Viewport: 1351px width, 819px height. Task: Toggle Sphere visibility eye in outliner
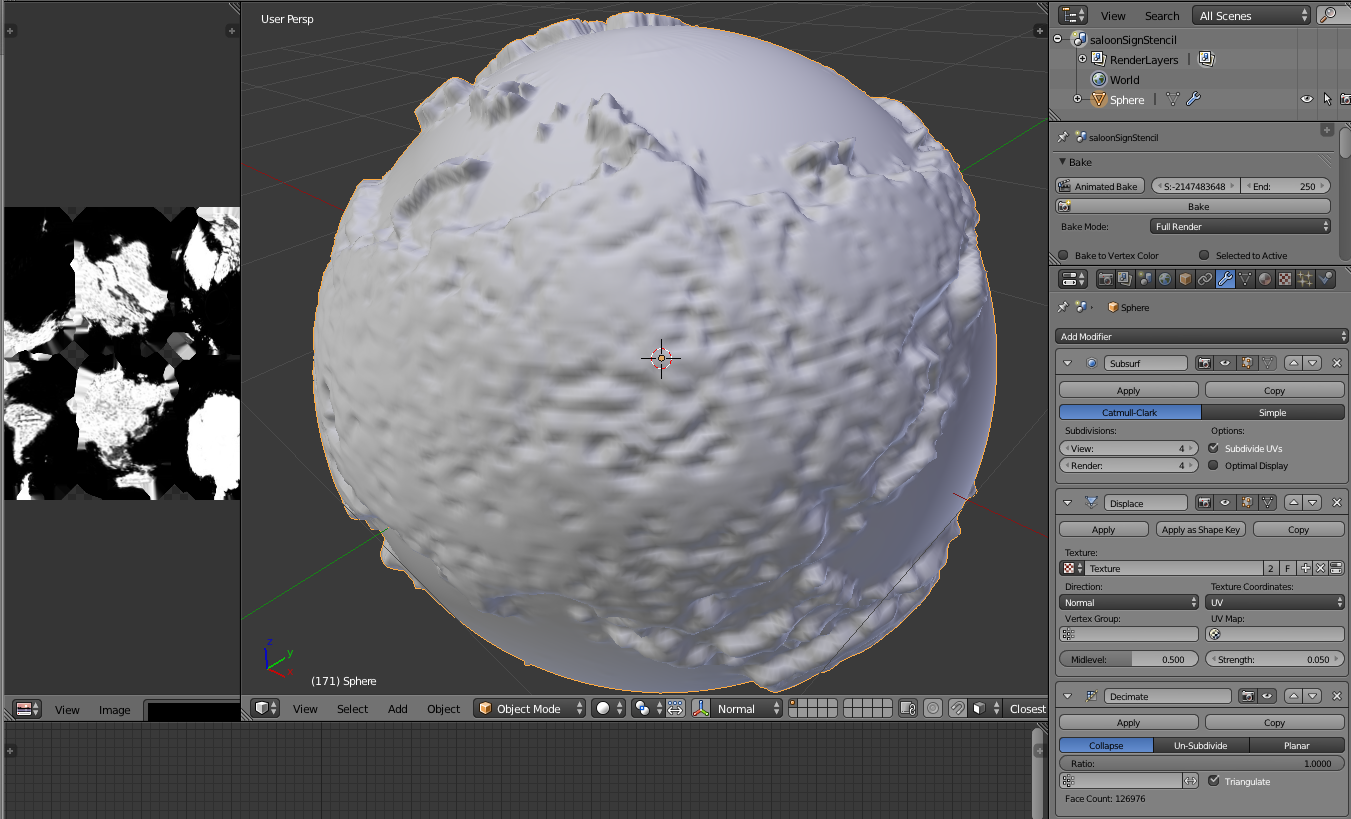(x=1306, y=99)
